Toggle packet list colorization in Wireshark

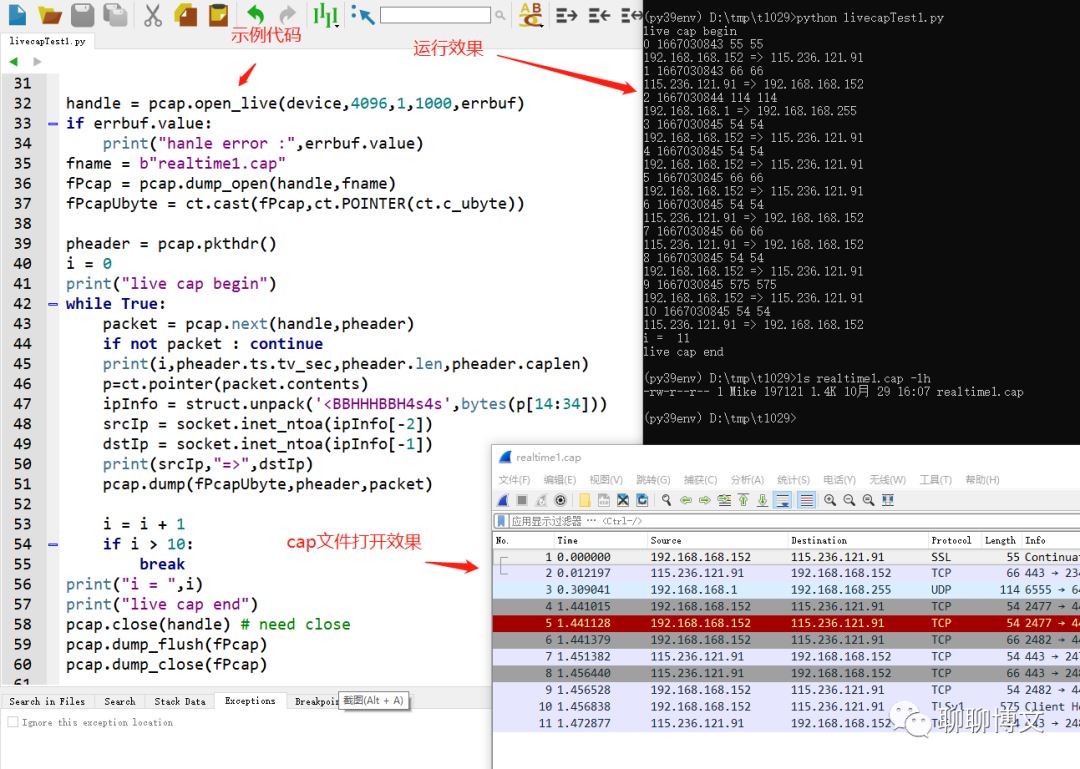[806, 500]
